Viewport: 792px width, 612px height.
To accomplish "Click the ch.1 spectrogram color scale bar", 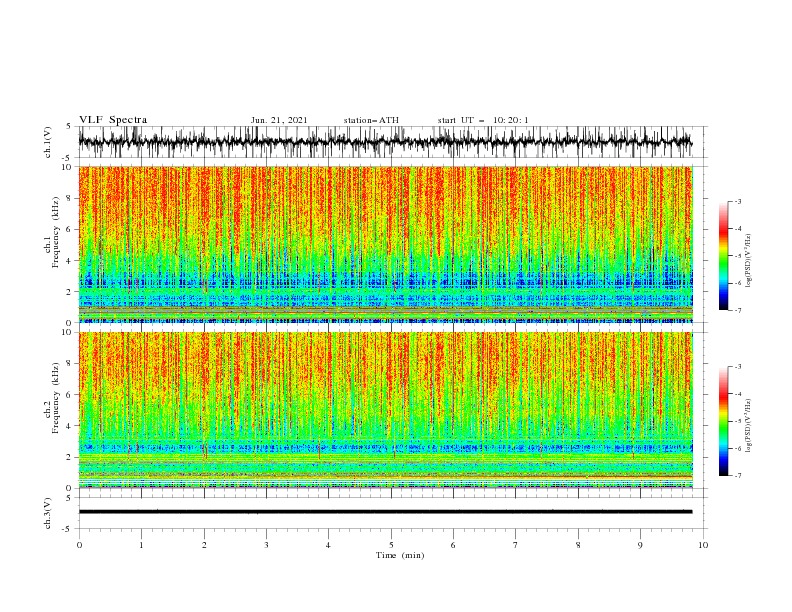I will click(723, 256).
